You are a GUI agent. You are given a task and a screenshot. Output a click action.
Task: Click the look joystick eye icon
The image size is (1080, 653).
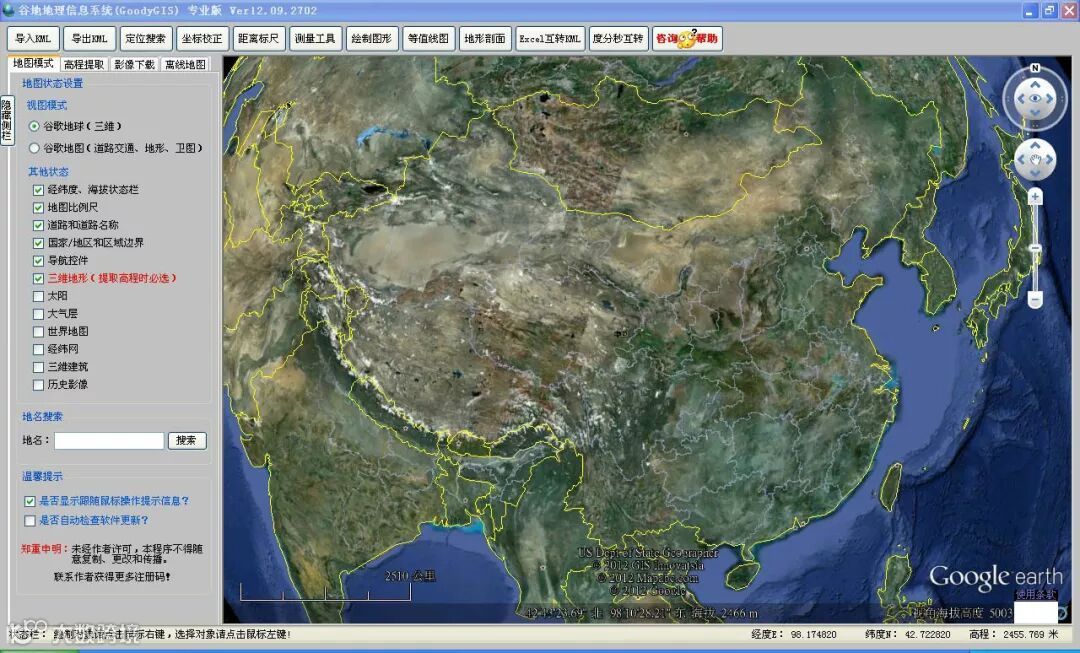1035,99
